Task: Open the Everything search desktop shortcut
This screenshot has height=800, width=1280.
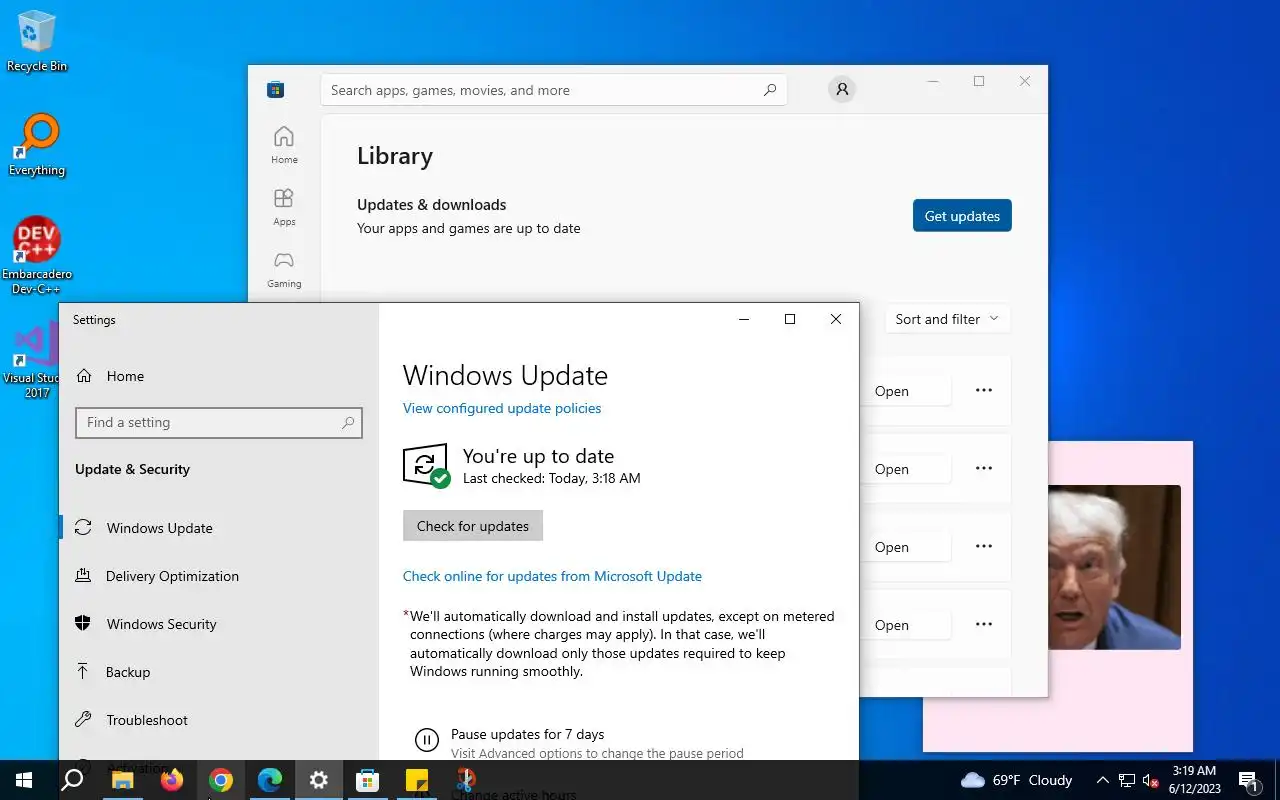Action: [37, 146]
